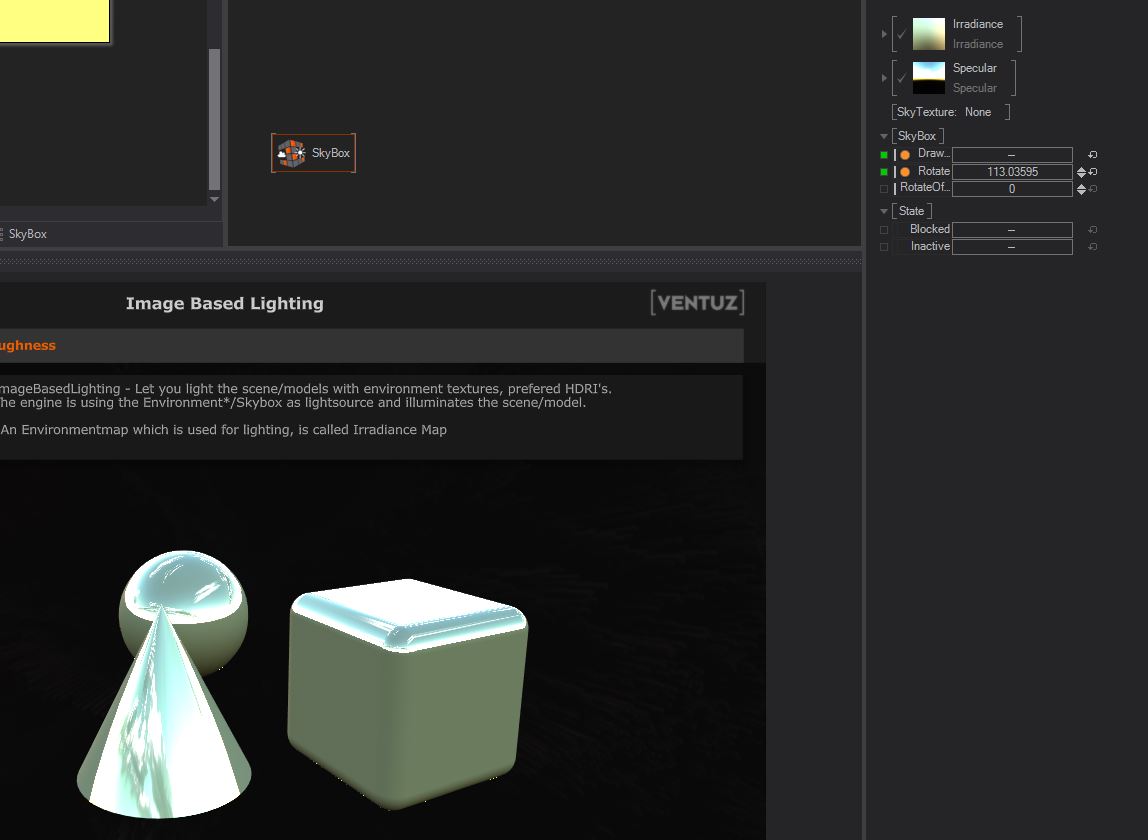Tick the checkbox left of the Inactive property
Screen dimensions: 1148x840
(x=884, y=247)
